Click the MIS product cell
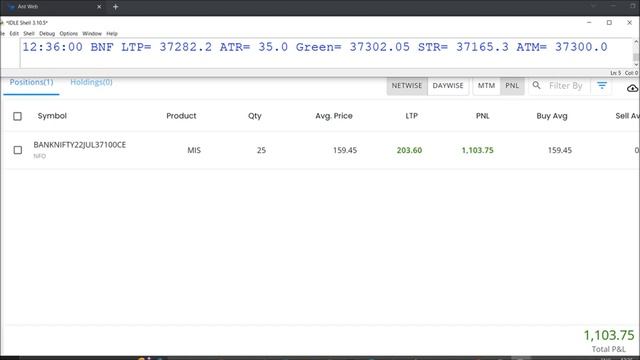This screenshot has height=360, width=640. click(194, 150)
